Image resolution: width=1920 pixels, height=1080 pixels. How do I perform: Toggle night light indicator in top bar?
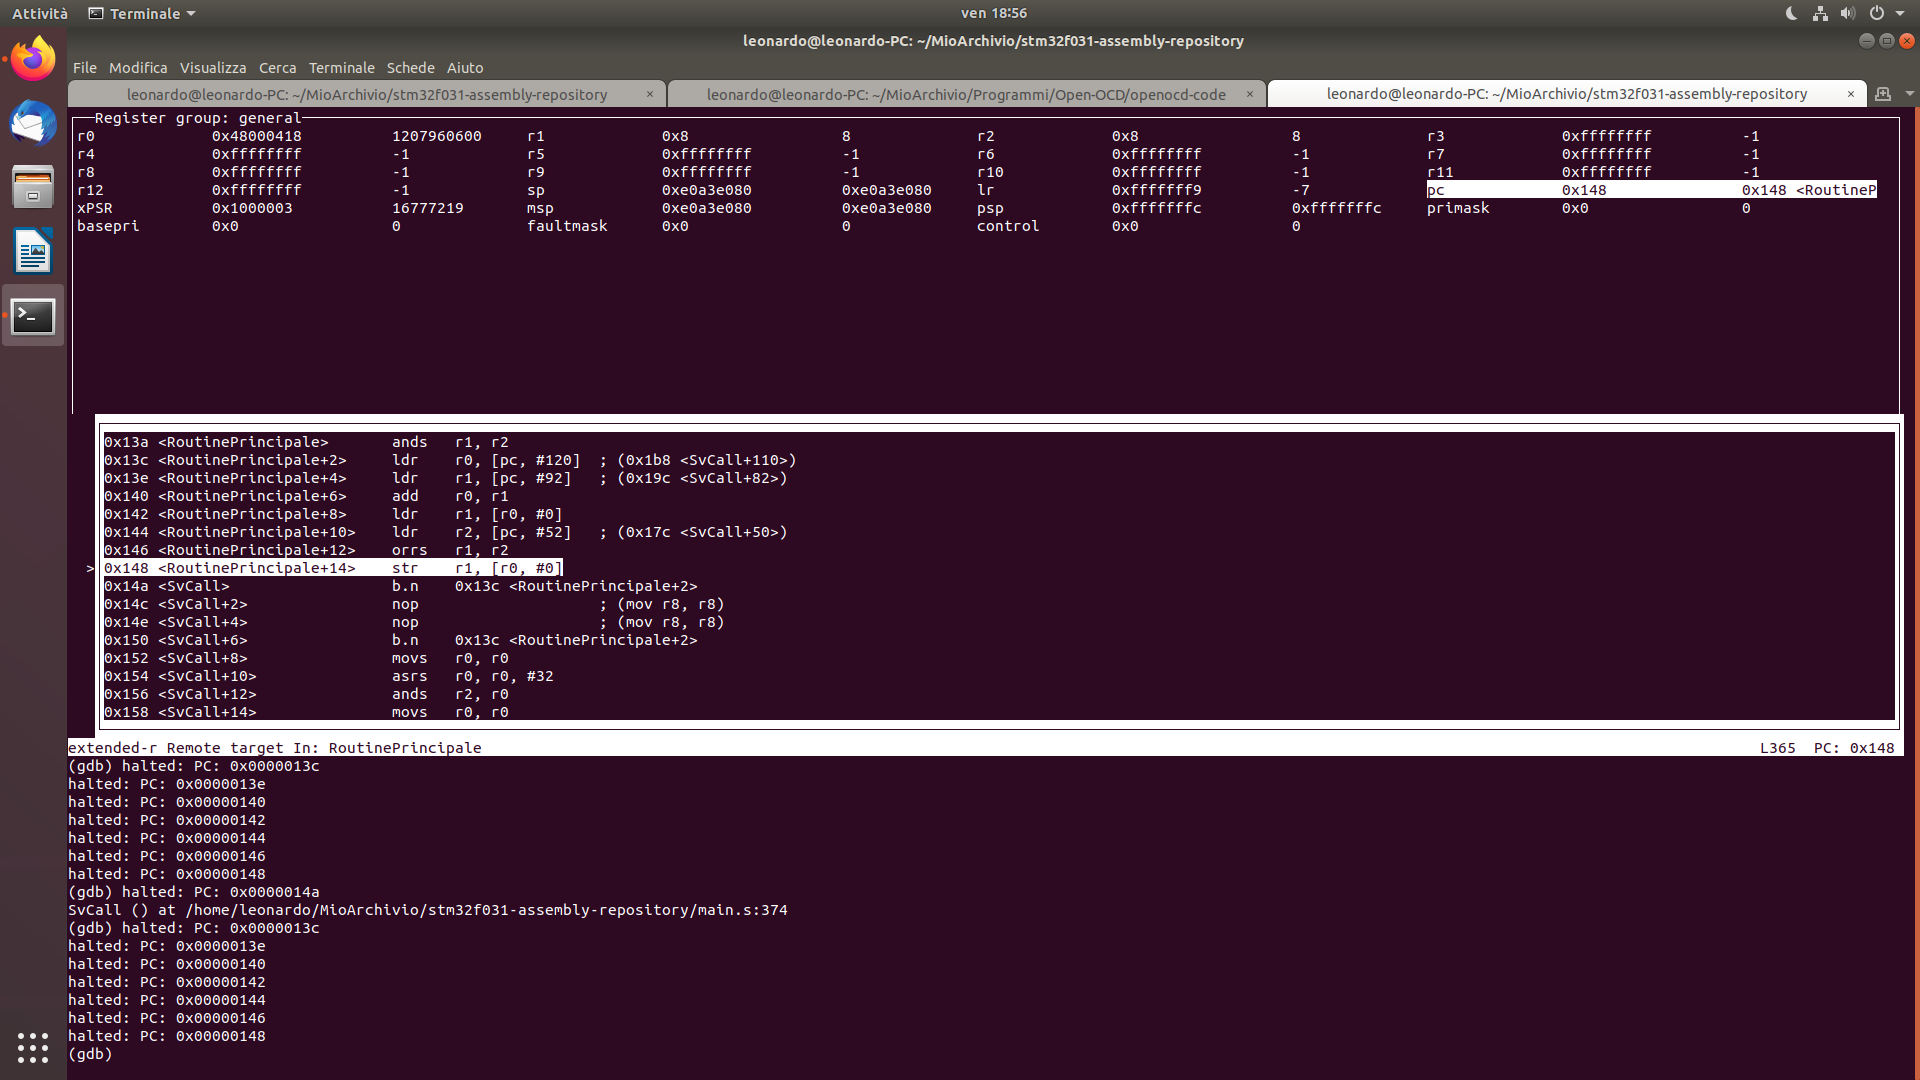pos(1791,13)
